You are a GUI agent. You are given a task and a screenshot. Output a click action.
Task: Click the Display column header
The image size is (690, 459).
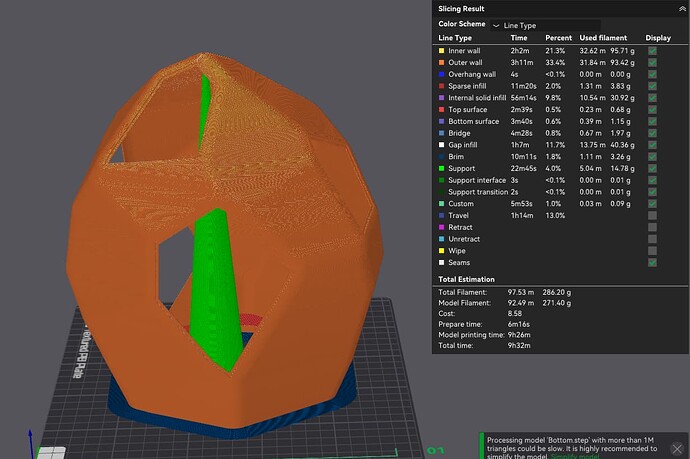tap(658, 38)
